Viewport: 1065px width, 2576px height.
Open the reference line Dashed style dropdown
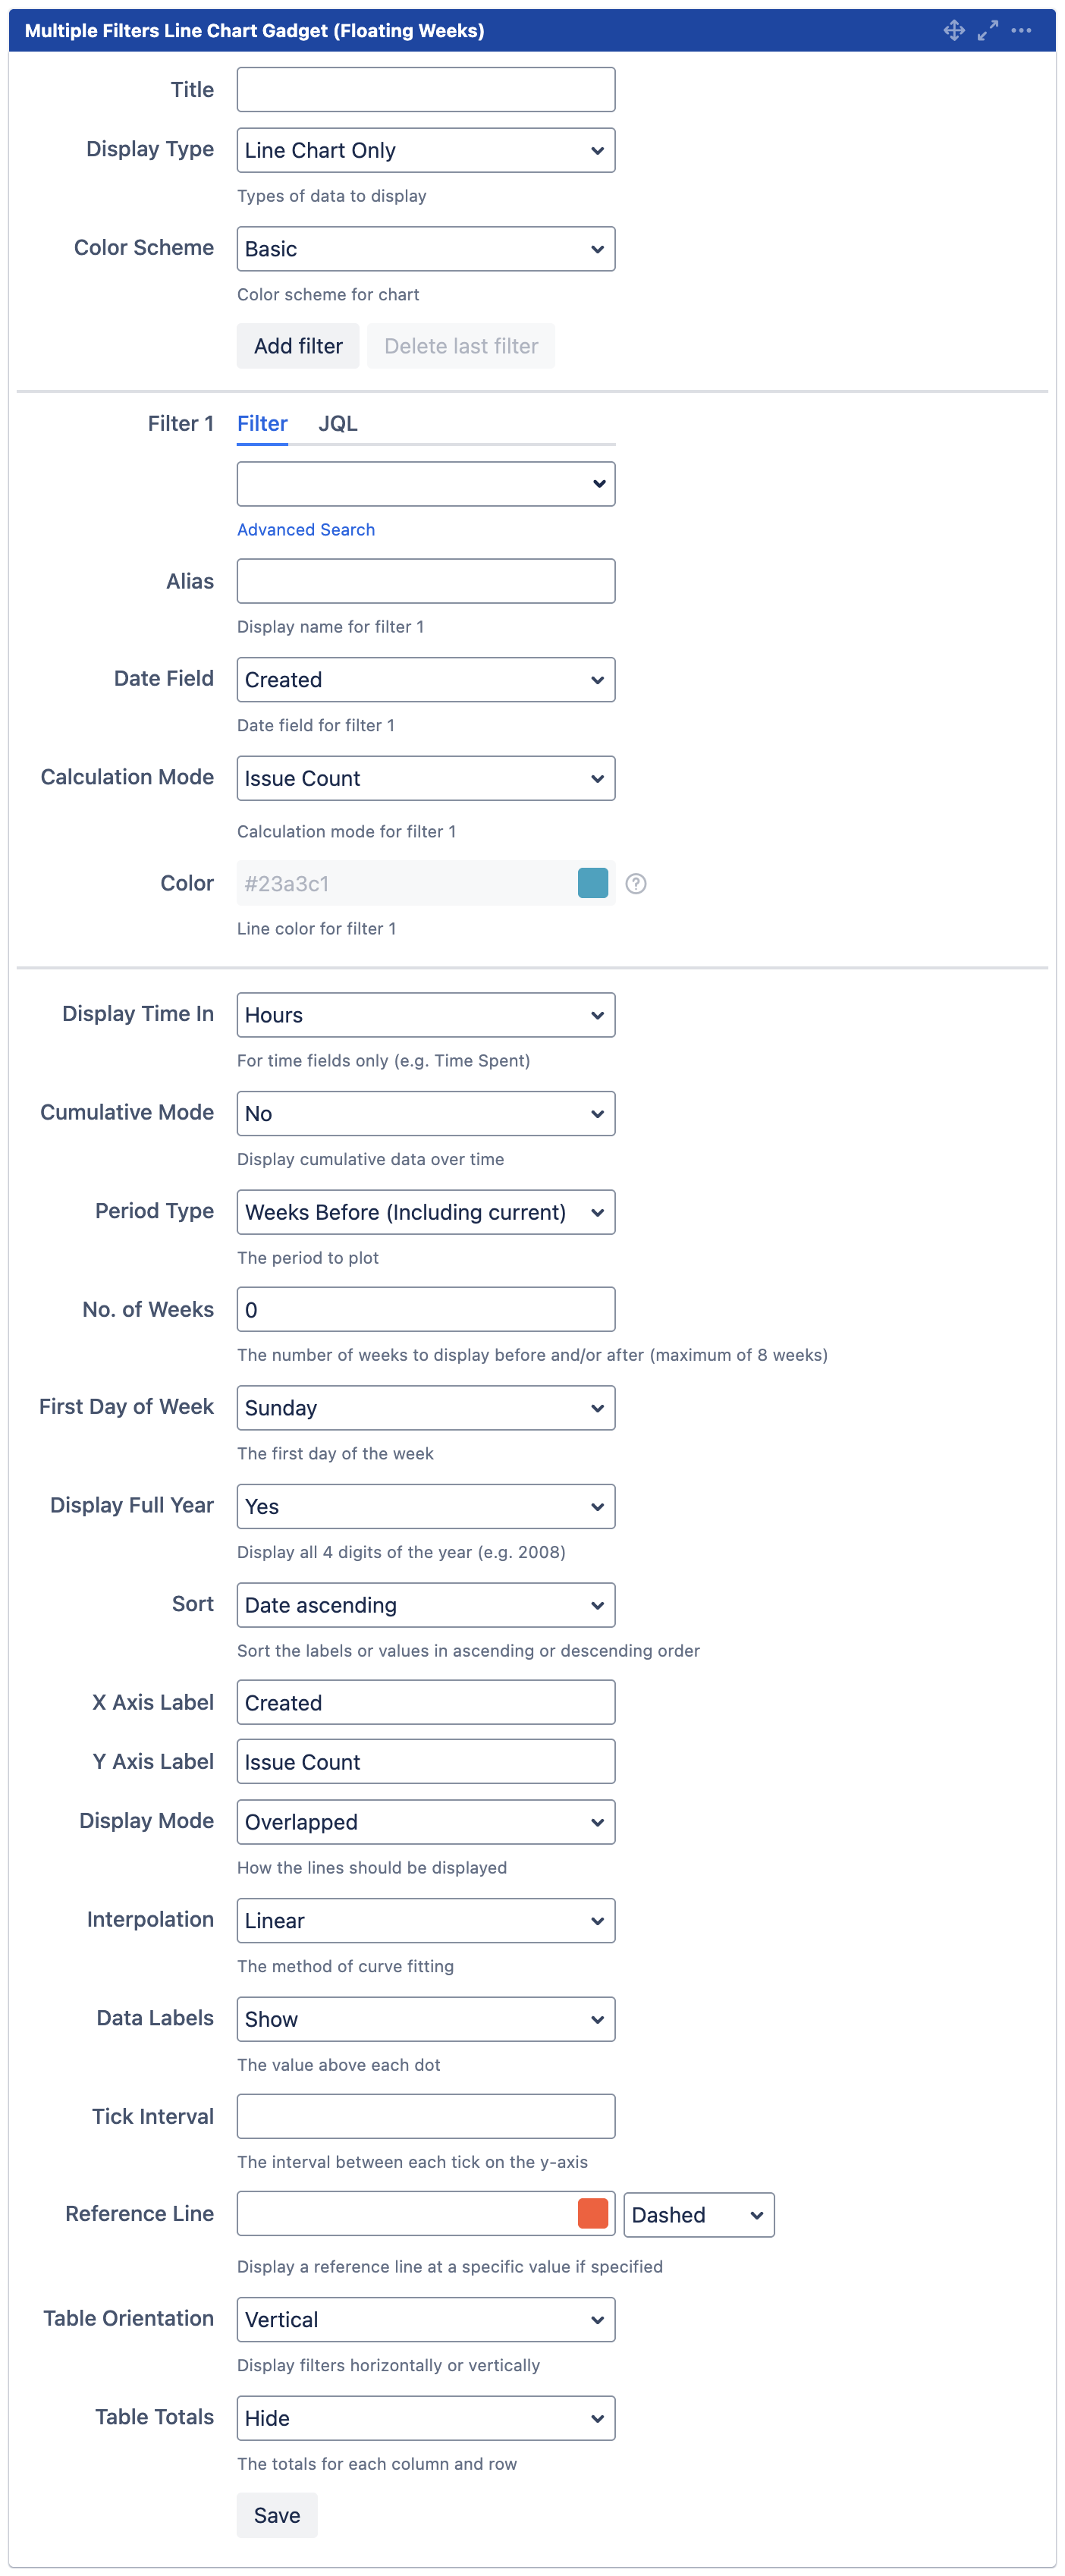(x=698, y=2215)
